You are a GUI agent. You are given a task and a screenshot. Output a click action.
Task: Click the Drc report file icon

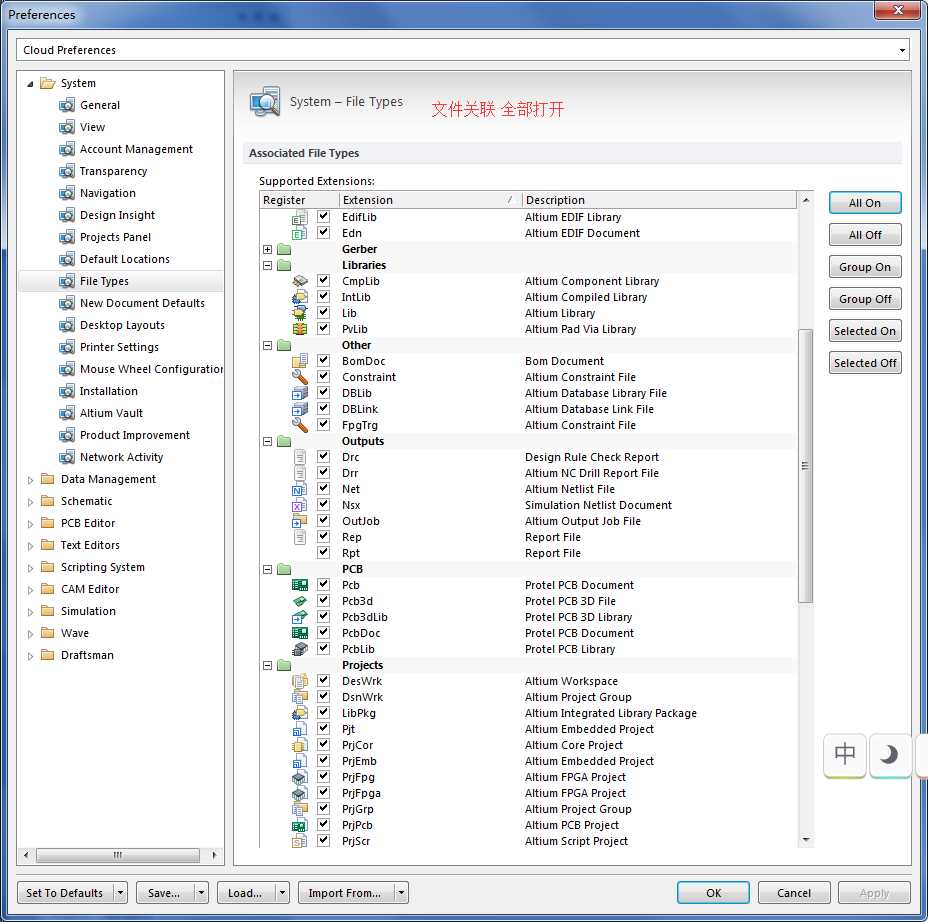pos(300,457)
